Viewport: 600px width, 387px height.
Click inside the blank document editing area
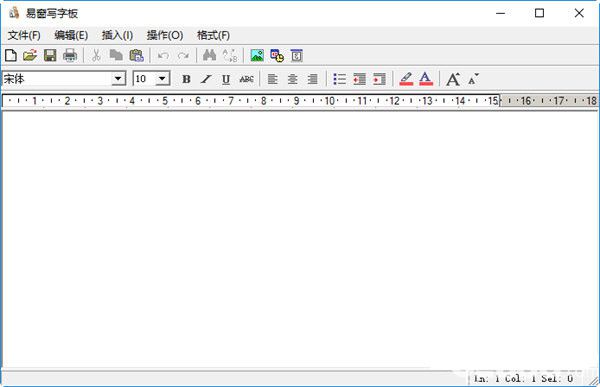click(x=300, y=239)
